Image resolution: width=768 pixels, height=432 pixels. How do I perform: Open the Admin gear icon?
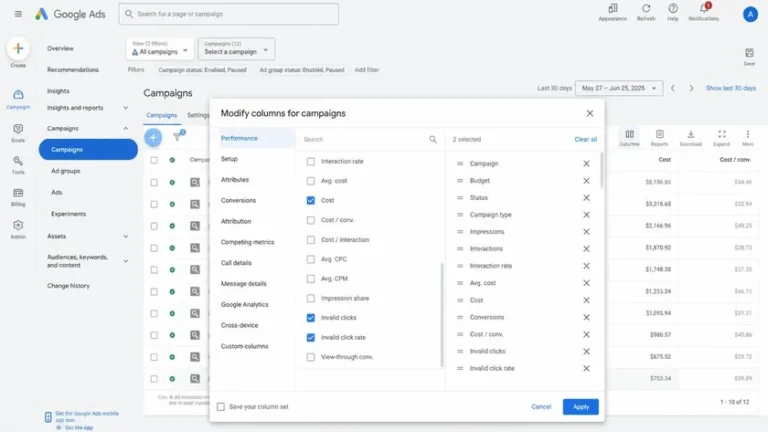(18, 225)
